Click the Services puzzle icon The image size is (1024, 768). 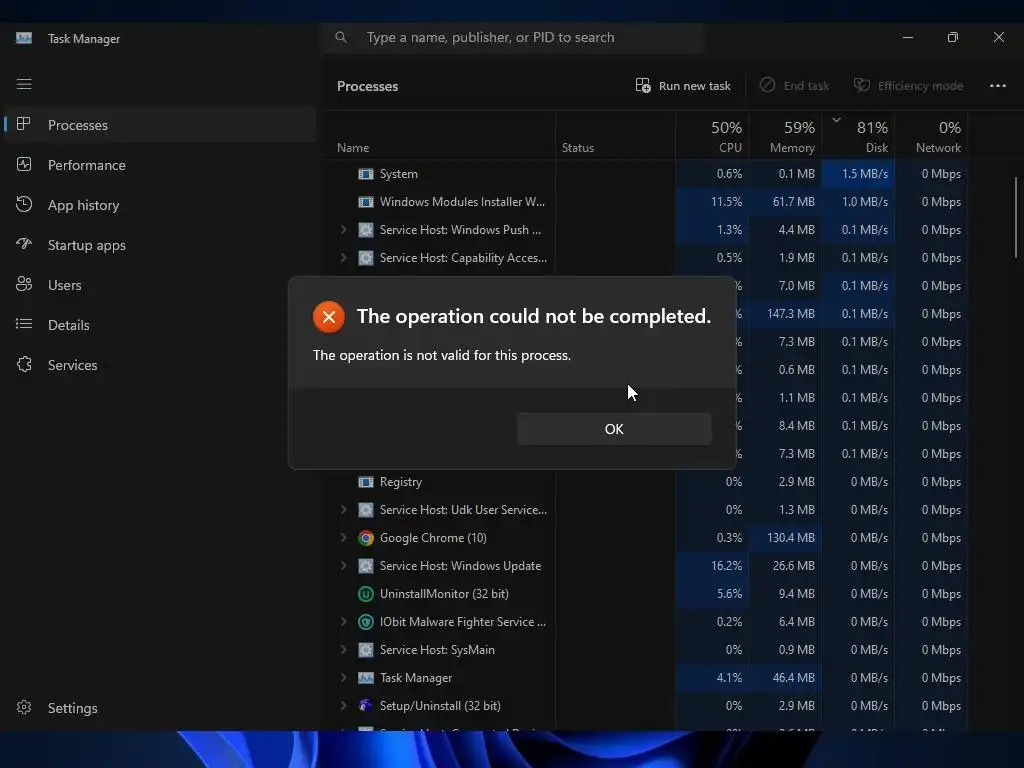pos(24,364)
